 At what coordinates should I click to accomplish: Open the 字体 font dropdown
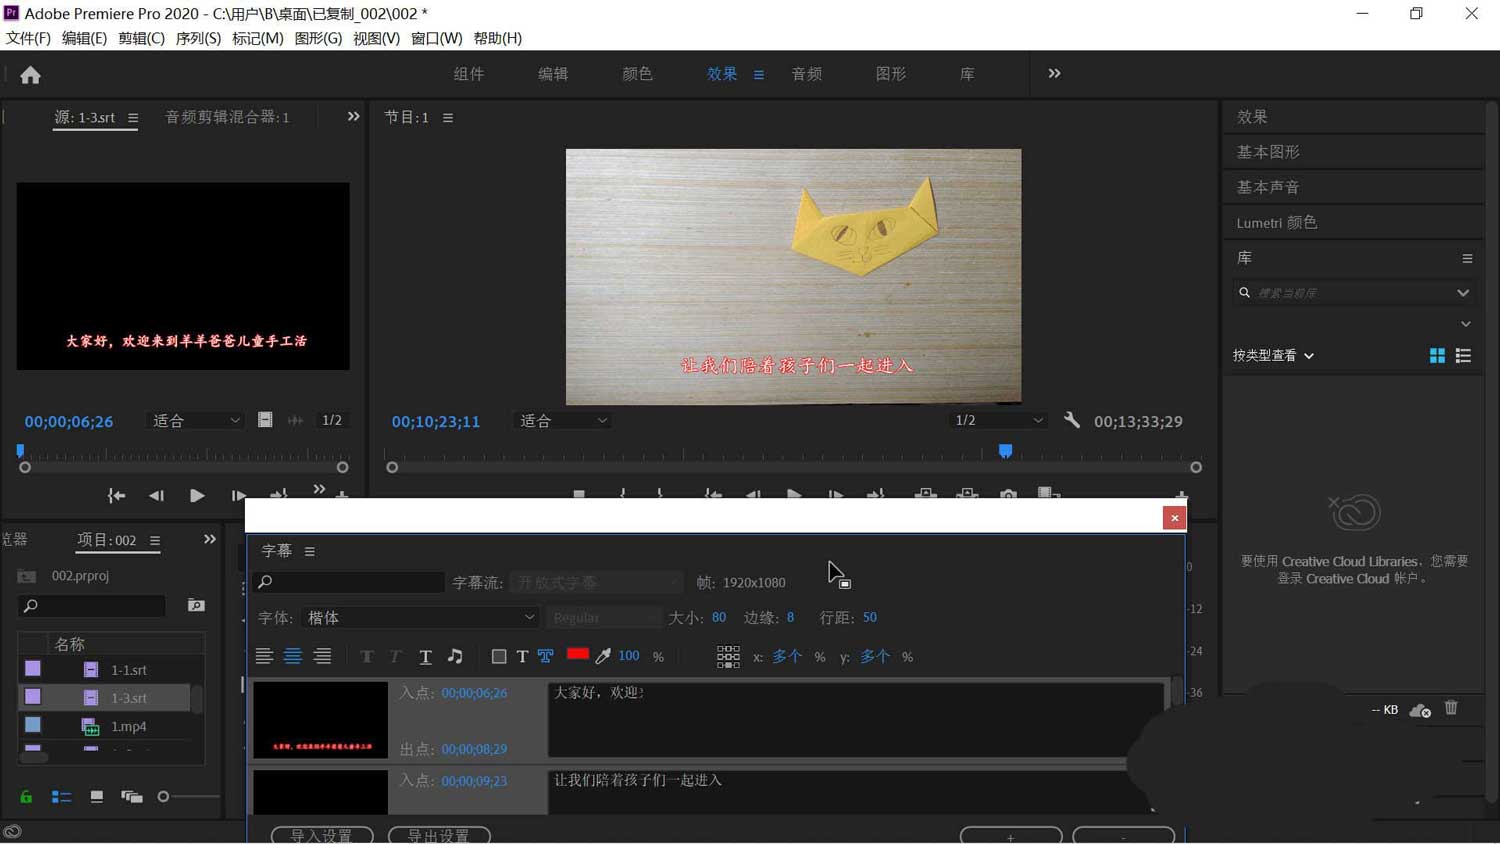pos(420,618)
